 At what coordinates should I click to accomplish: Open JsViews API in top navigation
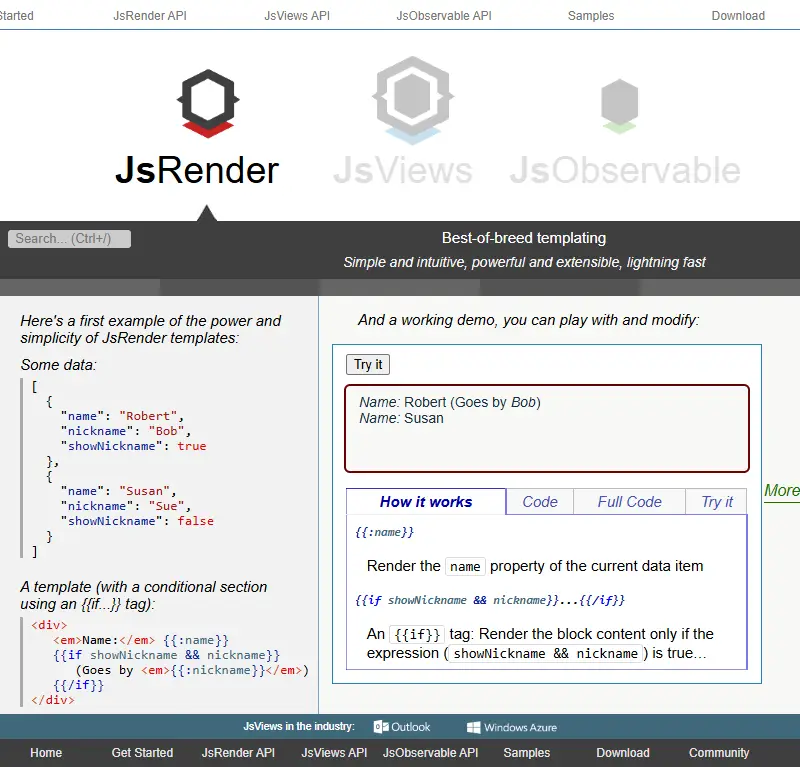(x=297, y=16)
